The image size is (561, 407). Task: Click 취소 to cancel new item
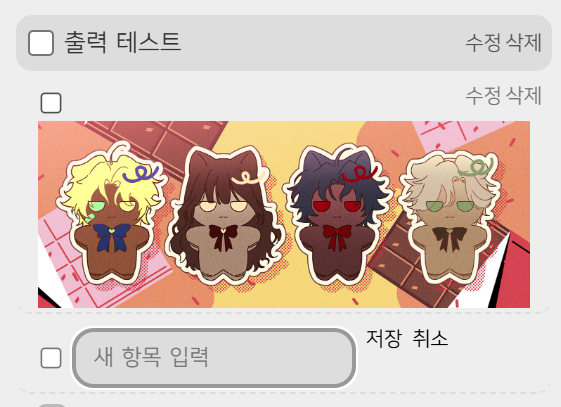(430, 338)
